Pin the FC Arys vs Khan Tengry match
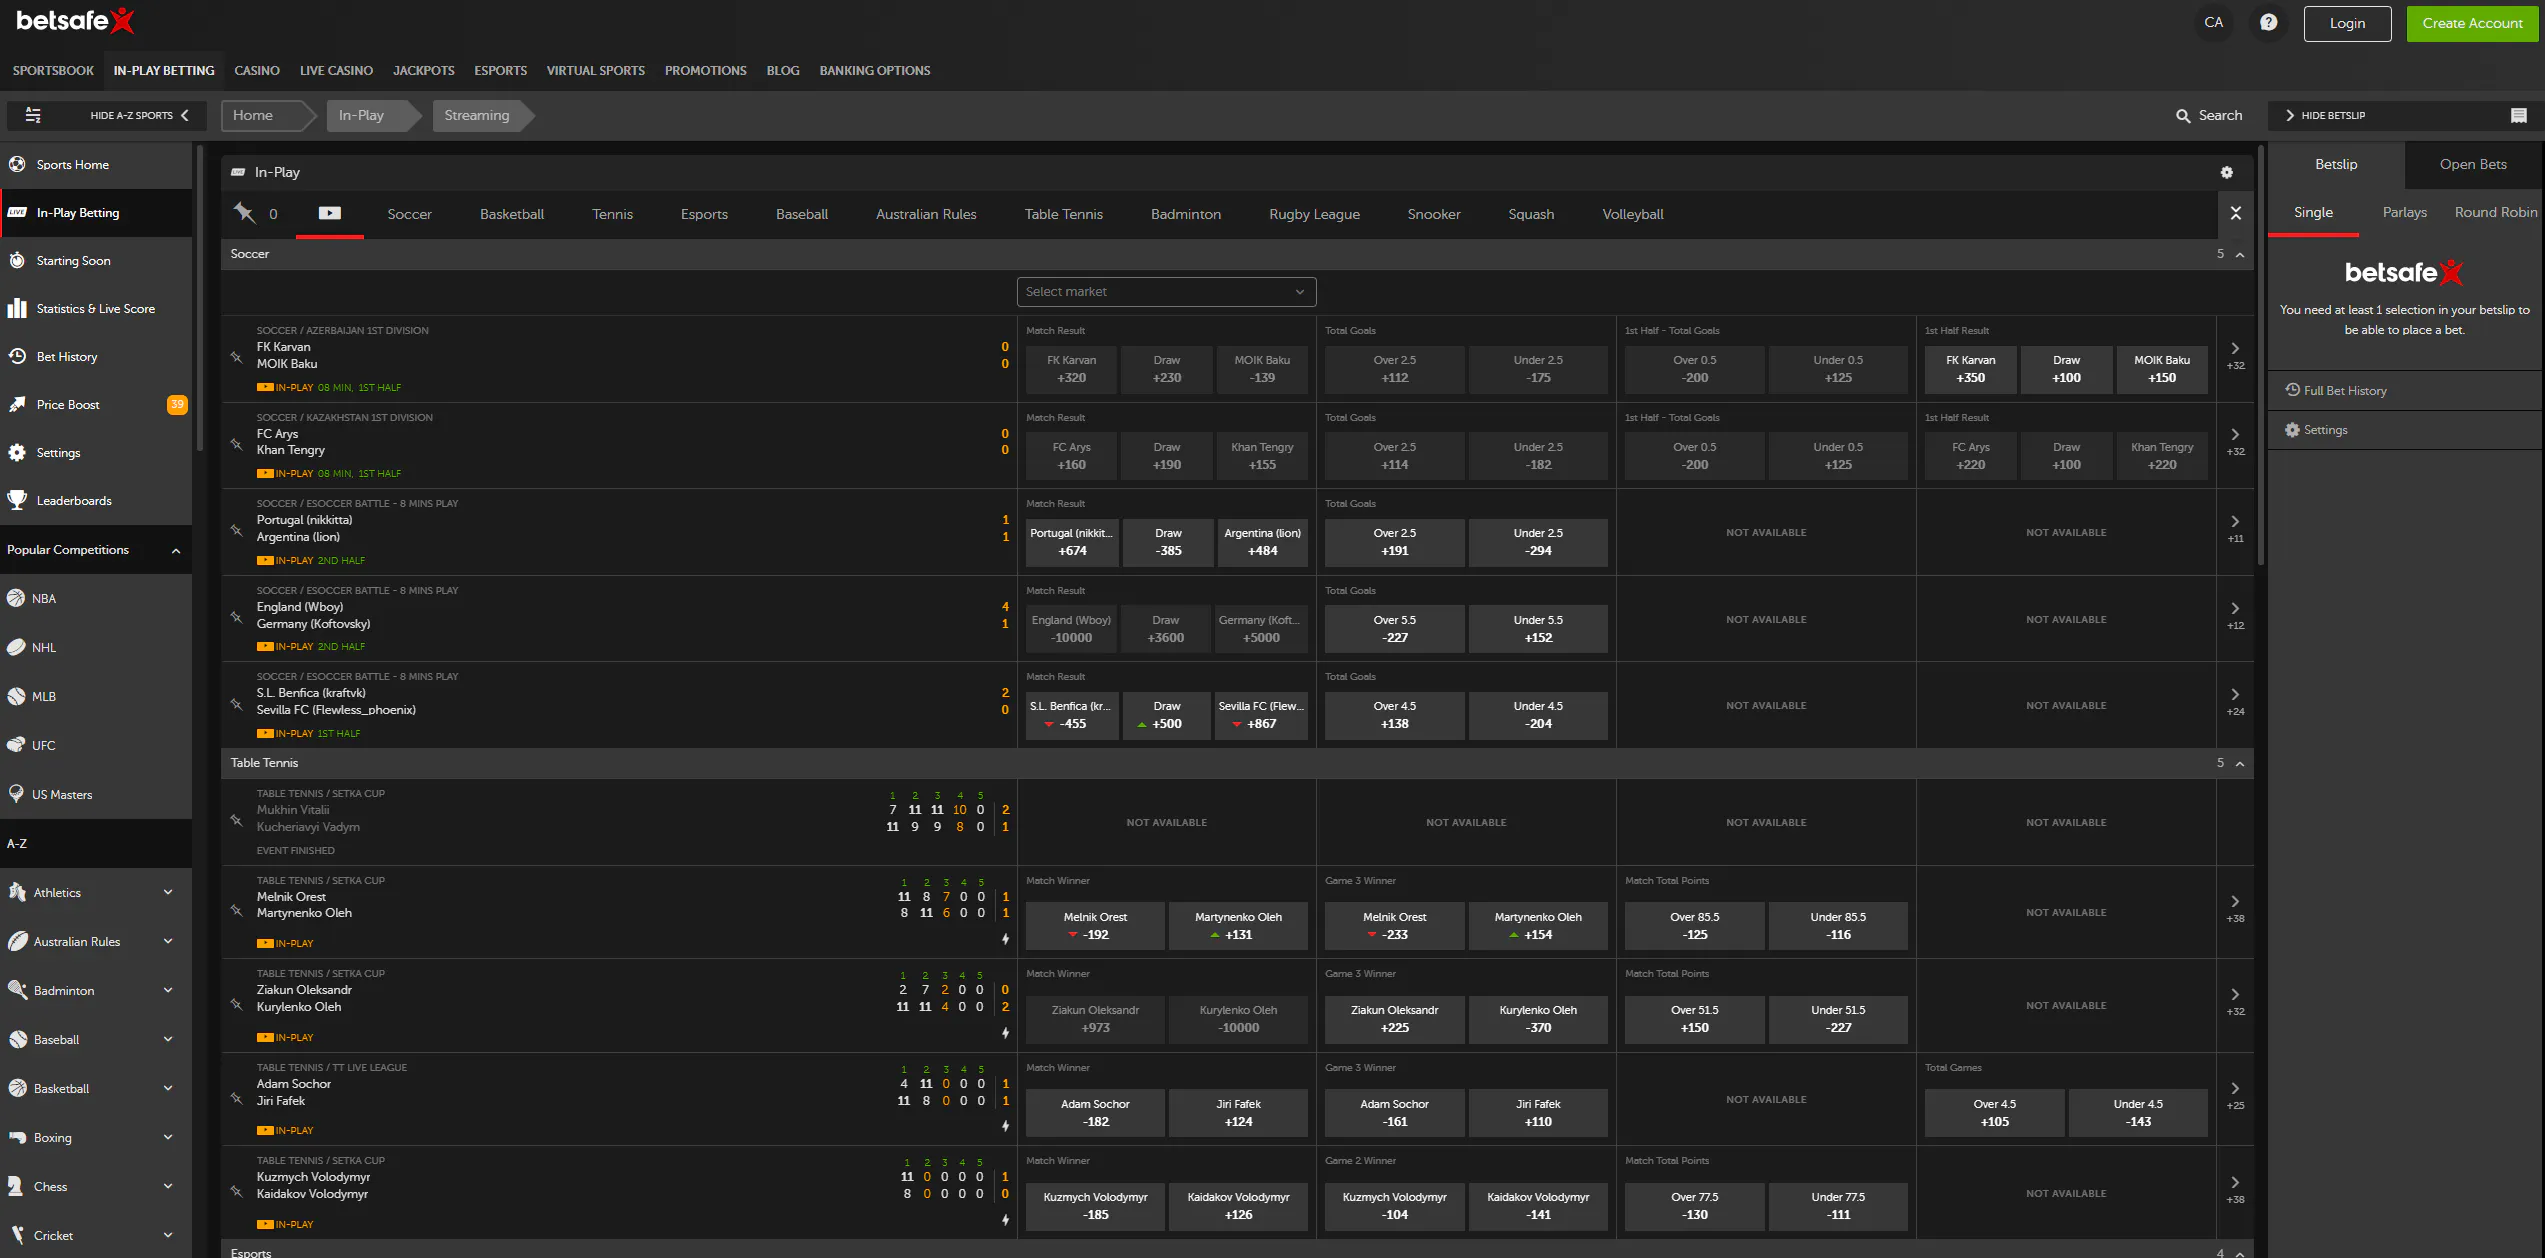 (x=237, y=443)
